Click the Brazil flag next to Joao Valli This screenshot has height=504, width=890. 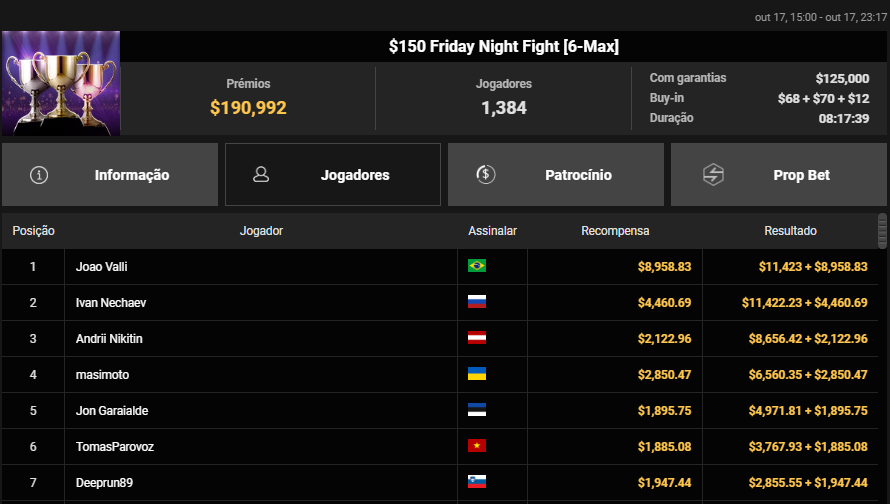click(x=477, y=267)
